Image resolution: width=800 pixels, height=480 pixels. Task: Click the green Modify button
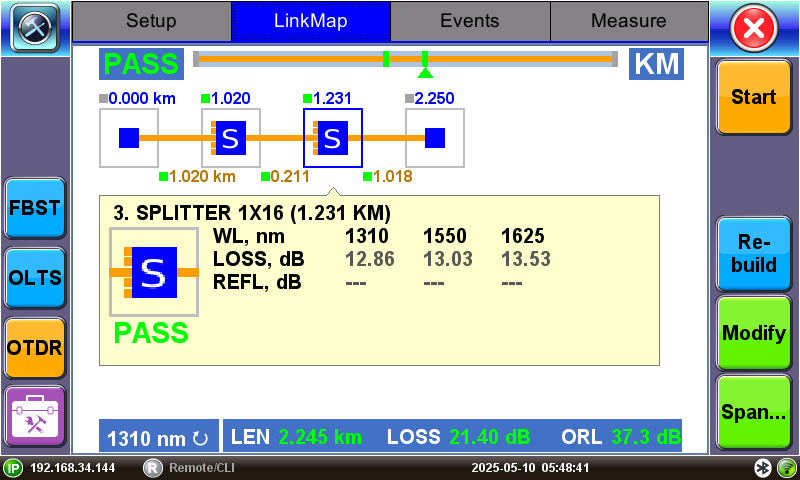754,334
